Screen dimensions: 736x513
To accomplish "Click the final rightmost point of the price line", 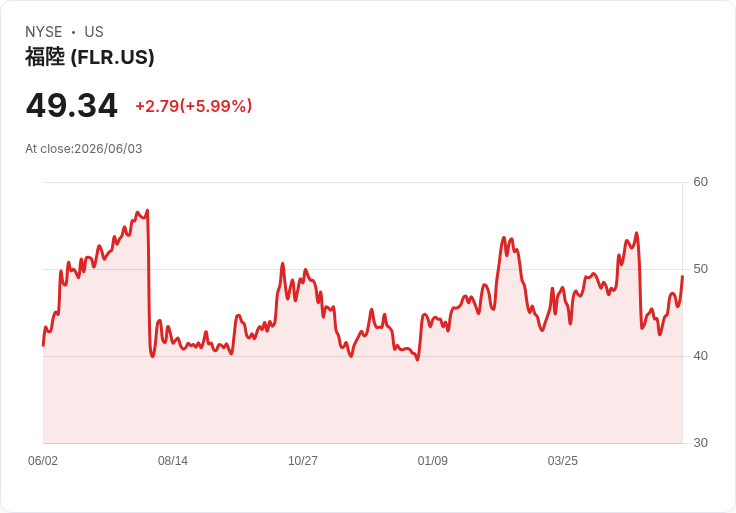I will coord(682,276).
